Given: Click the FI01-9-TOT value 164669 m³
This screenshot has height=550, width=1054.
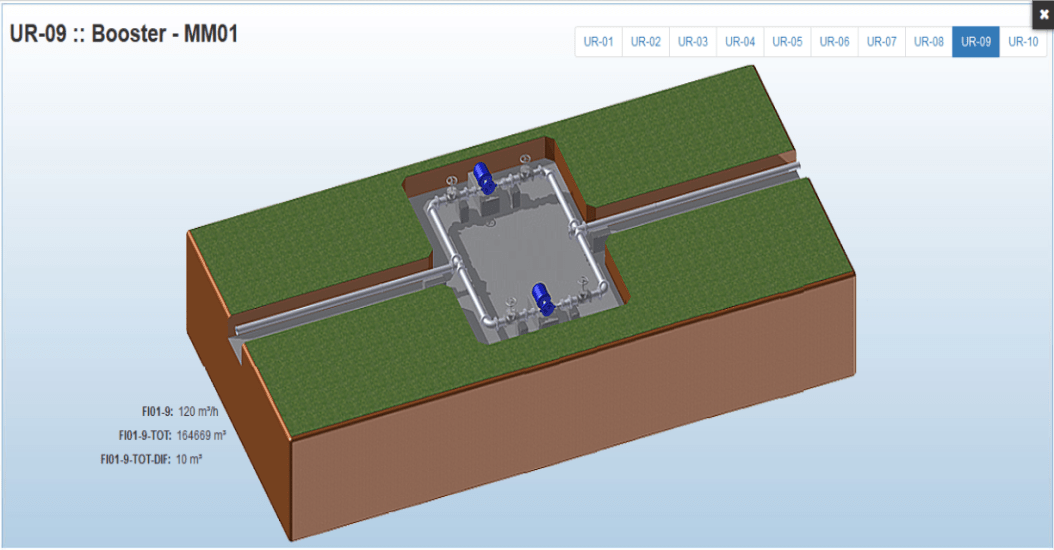Looking at the screenshot, I should coord(201,436).
